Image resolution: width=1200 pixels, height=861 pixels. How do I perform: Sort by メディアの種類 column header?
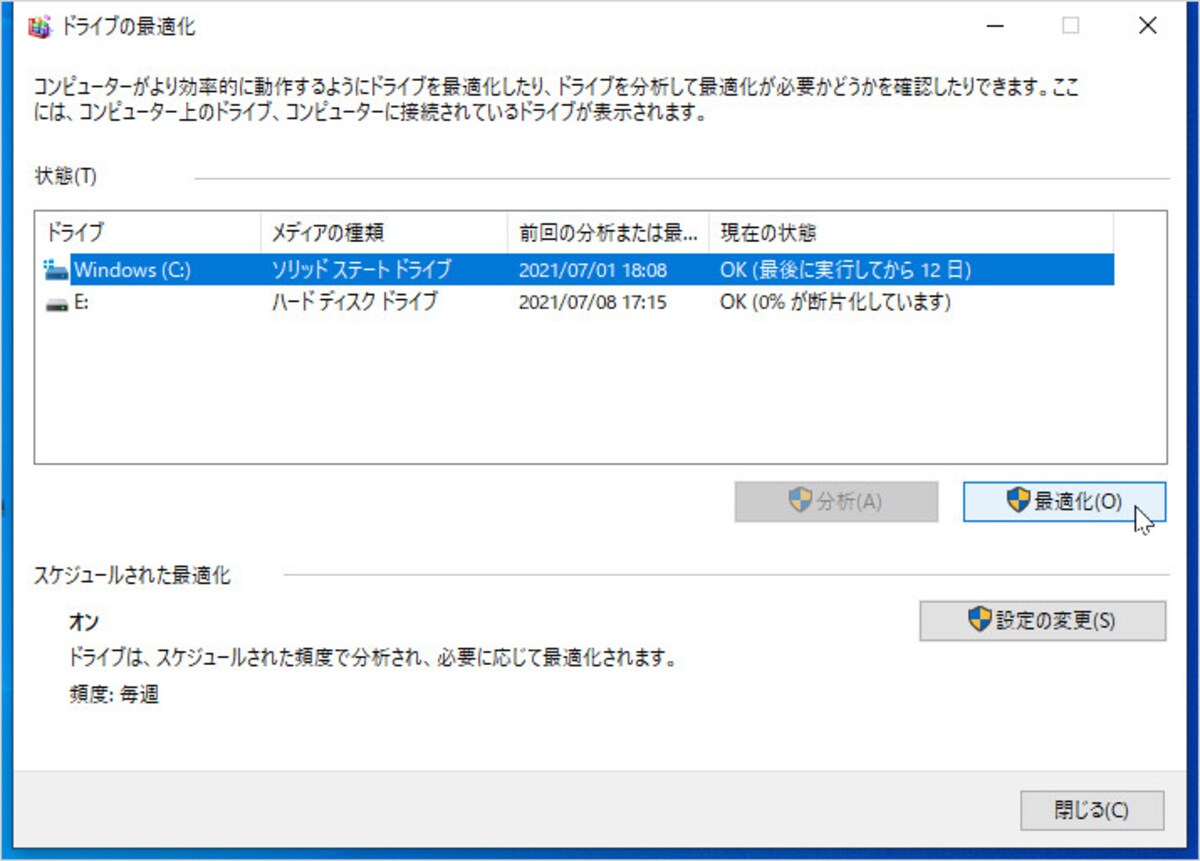pos(384,234)
